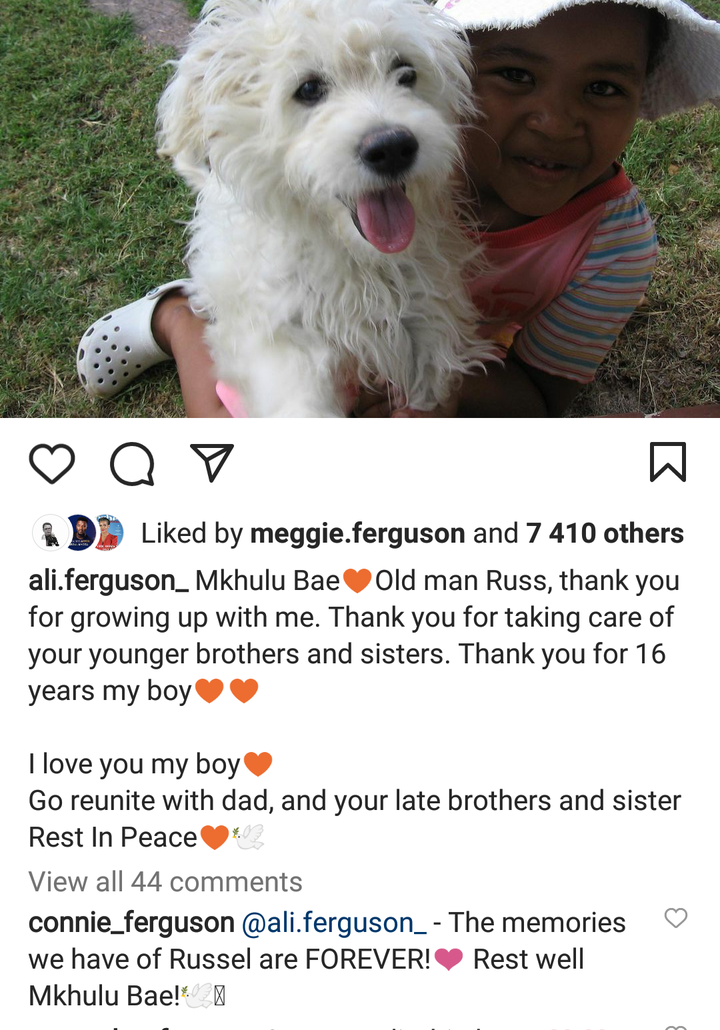
Task: Tap the @ali.ferguson_ mention in comment
Action: click(334, 923)
